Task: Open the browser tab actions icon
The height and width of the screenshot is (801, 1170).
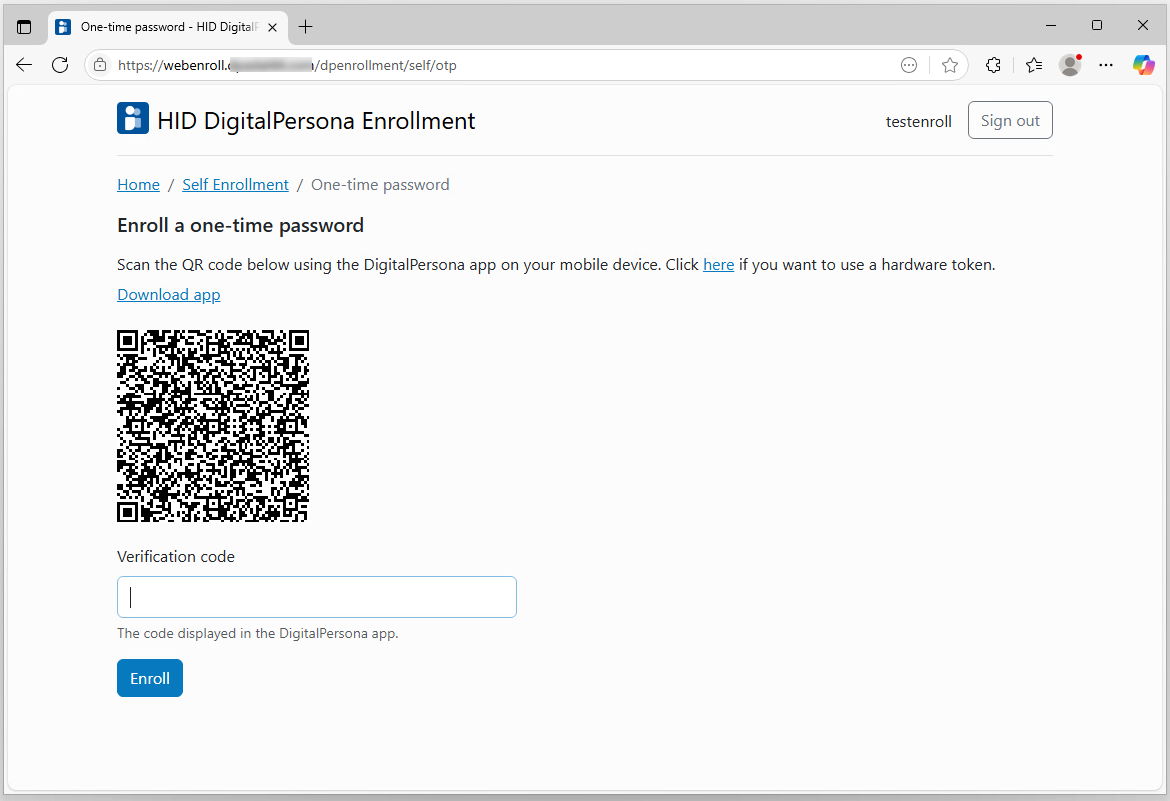Action: pos(24,27)
